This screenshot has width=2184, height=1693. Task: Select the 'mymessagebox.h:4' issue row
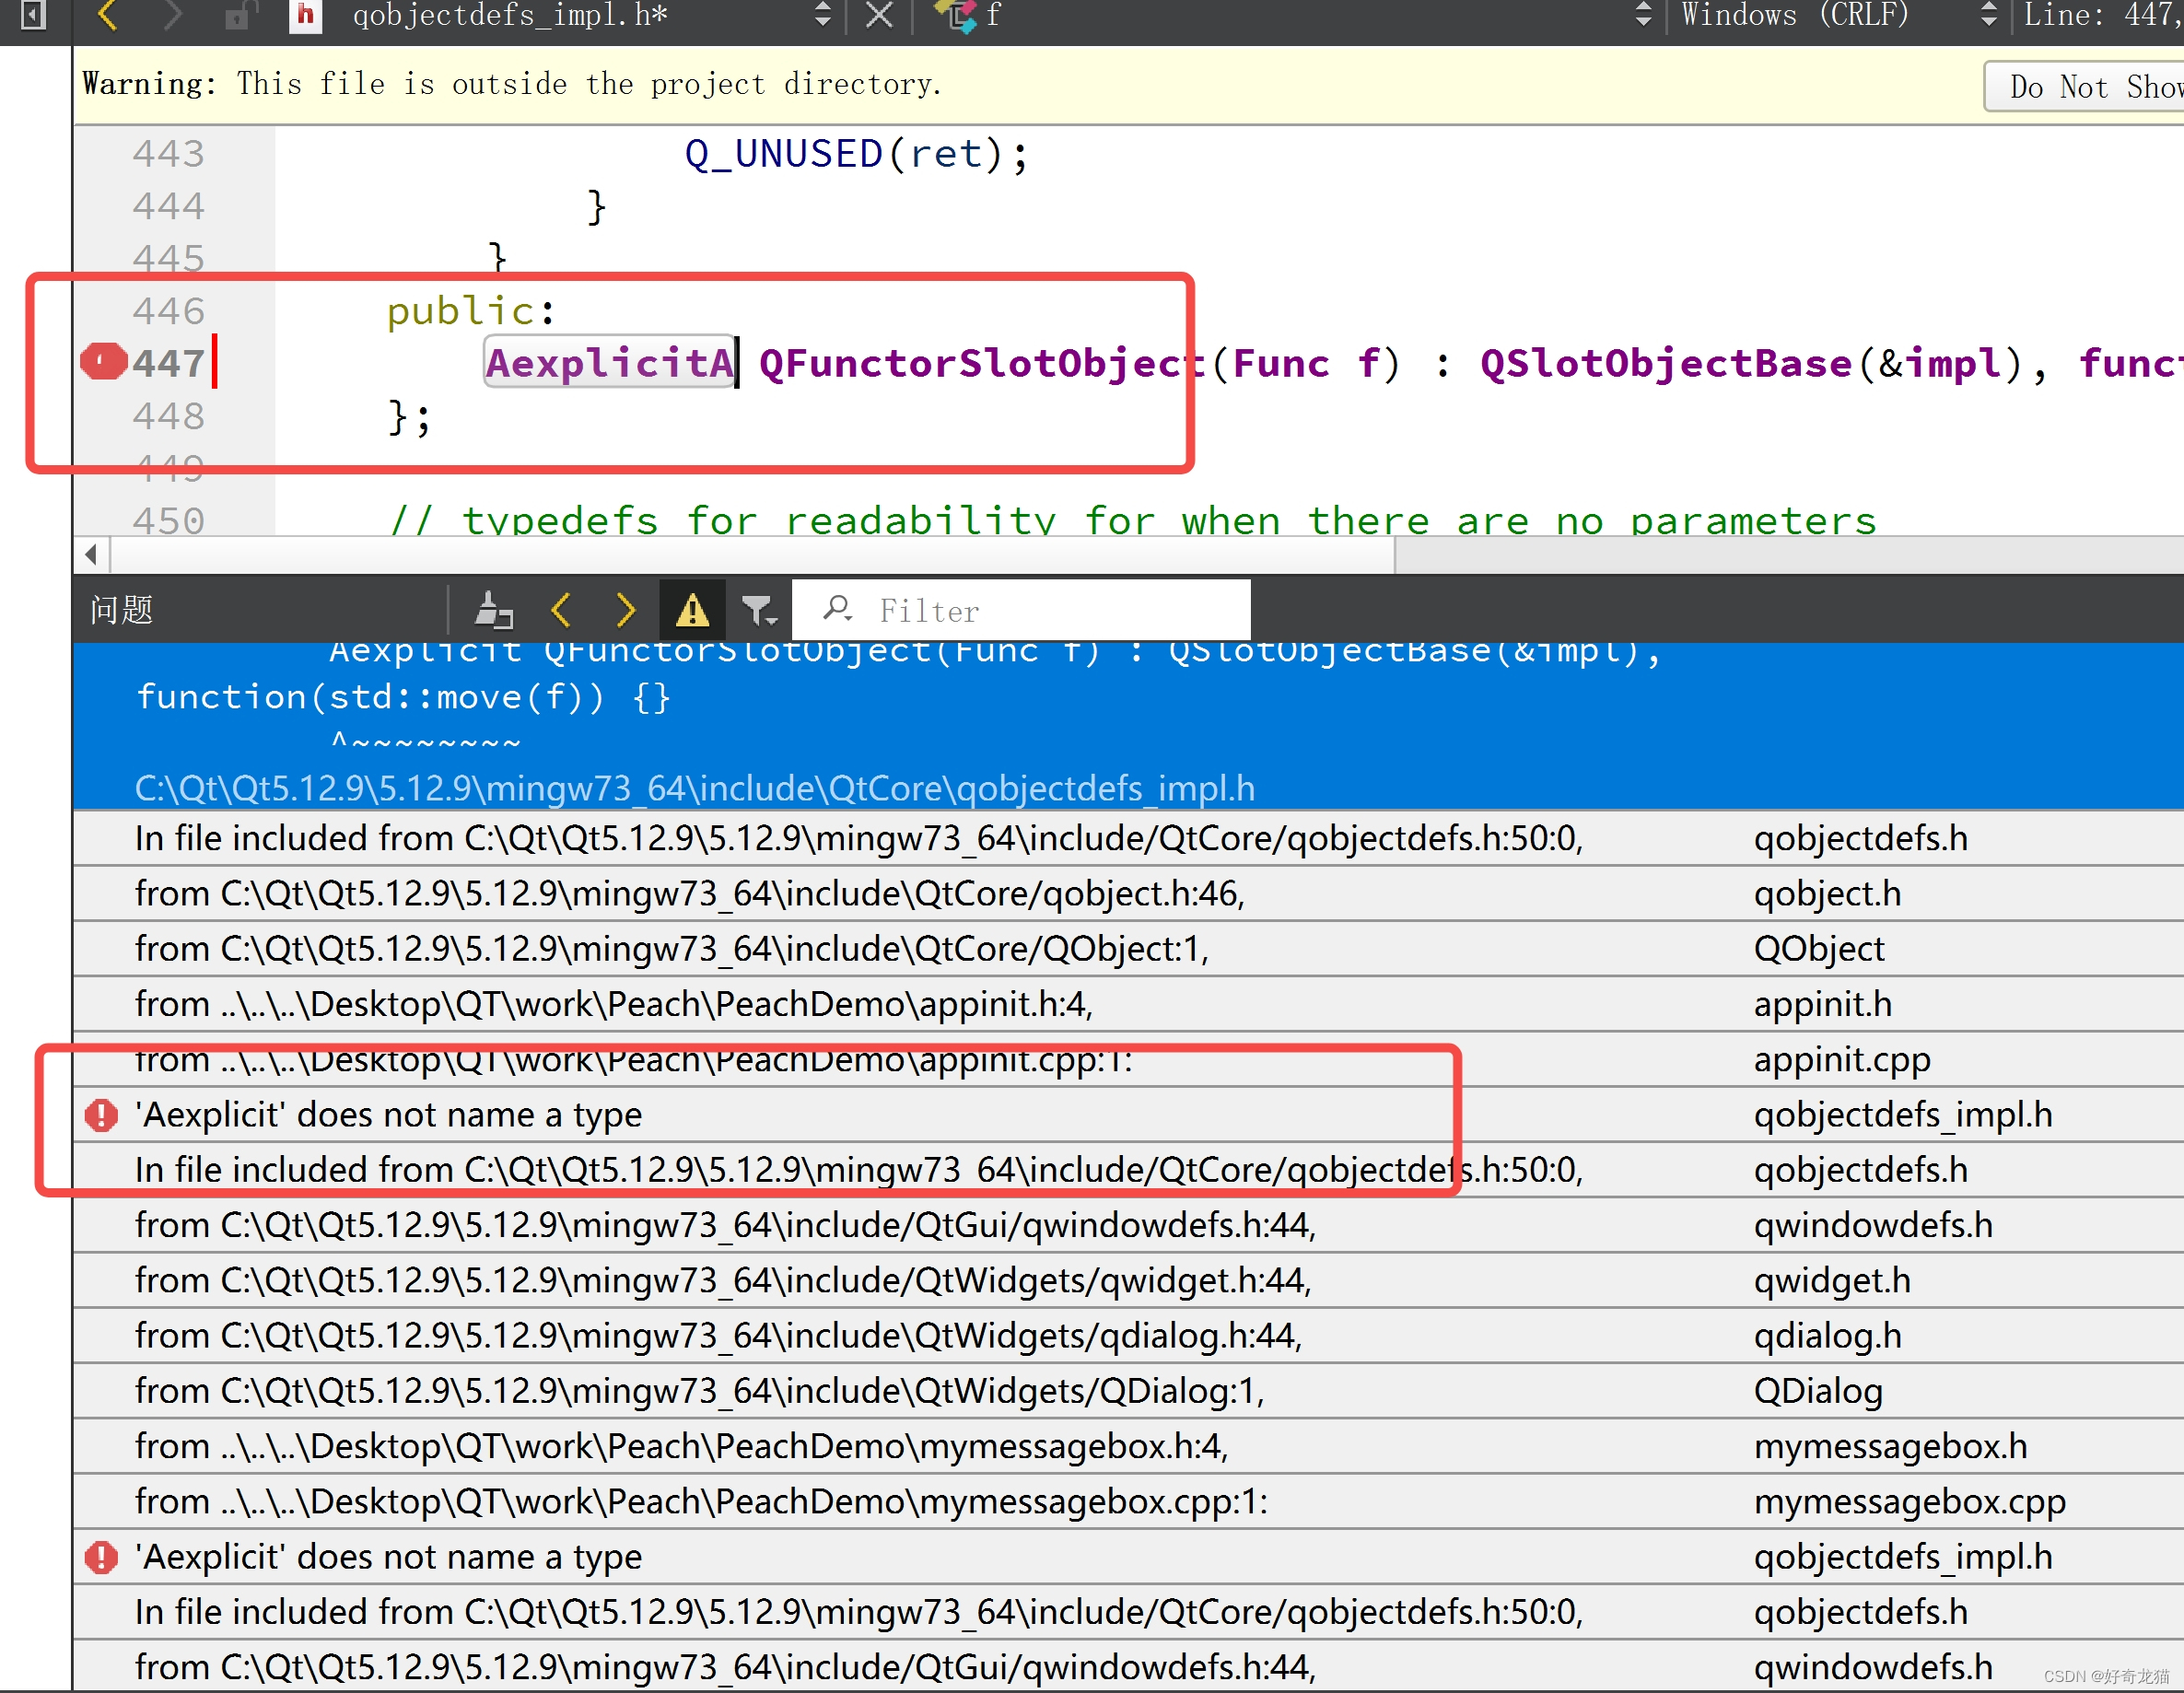[1128, 1446]
